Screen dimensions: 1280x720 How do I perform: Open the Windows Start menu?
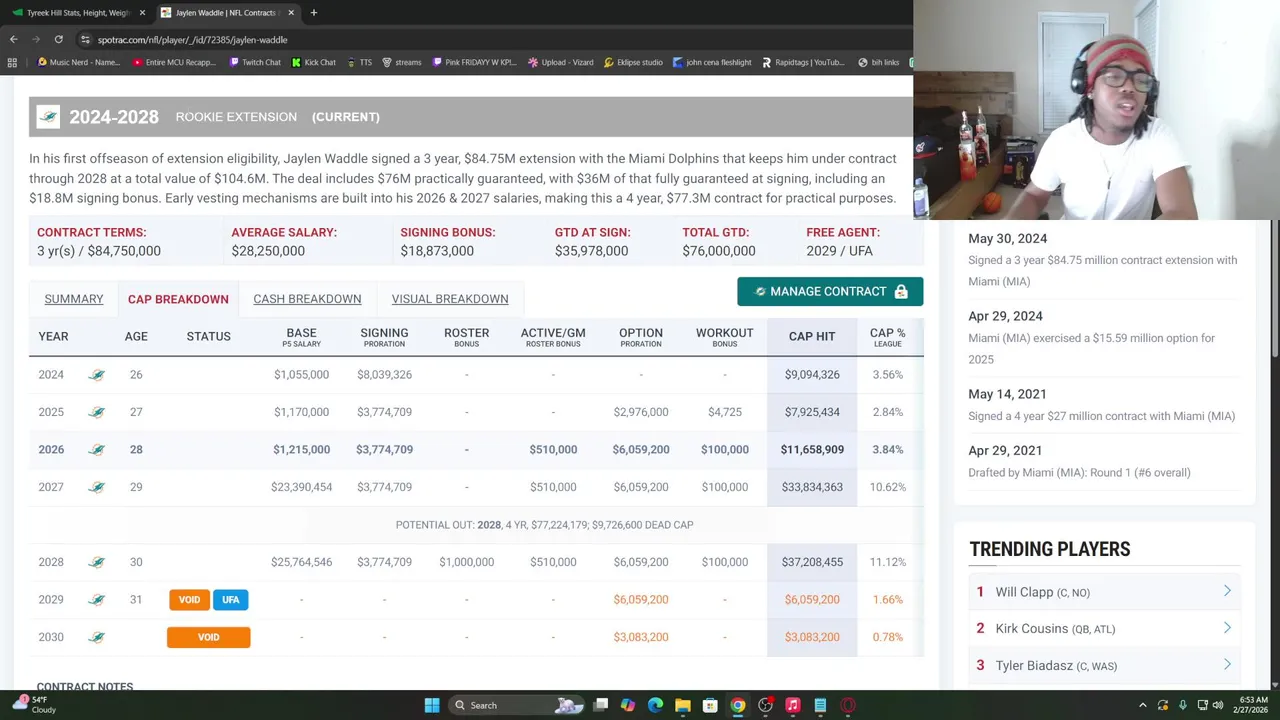[432, 705]
